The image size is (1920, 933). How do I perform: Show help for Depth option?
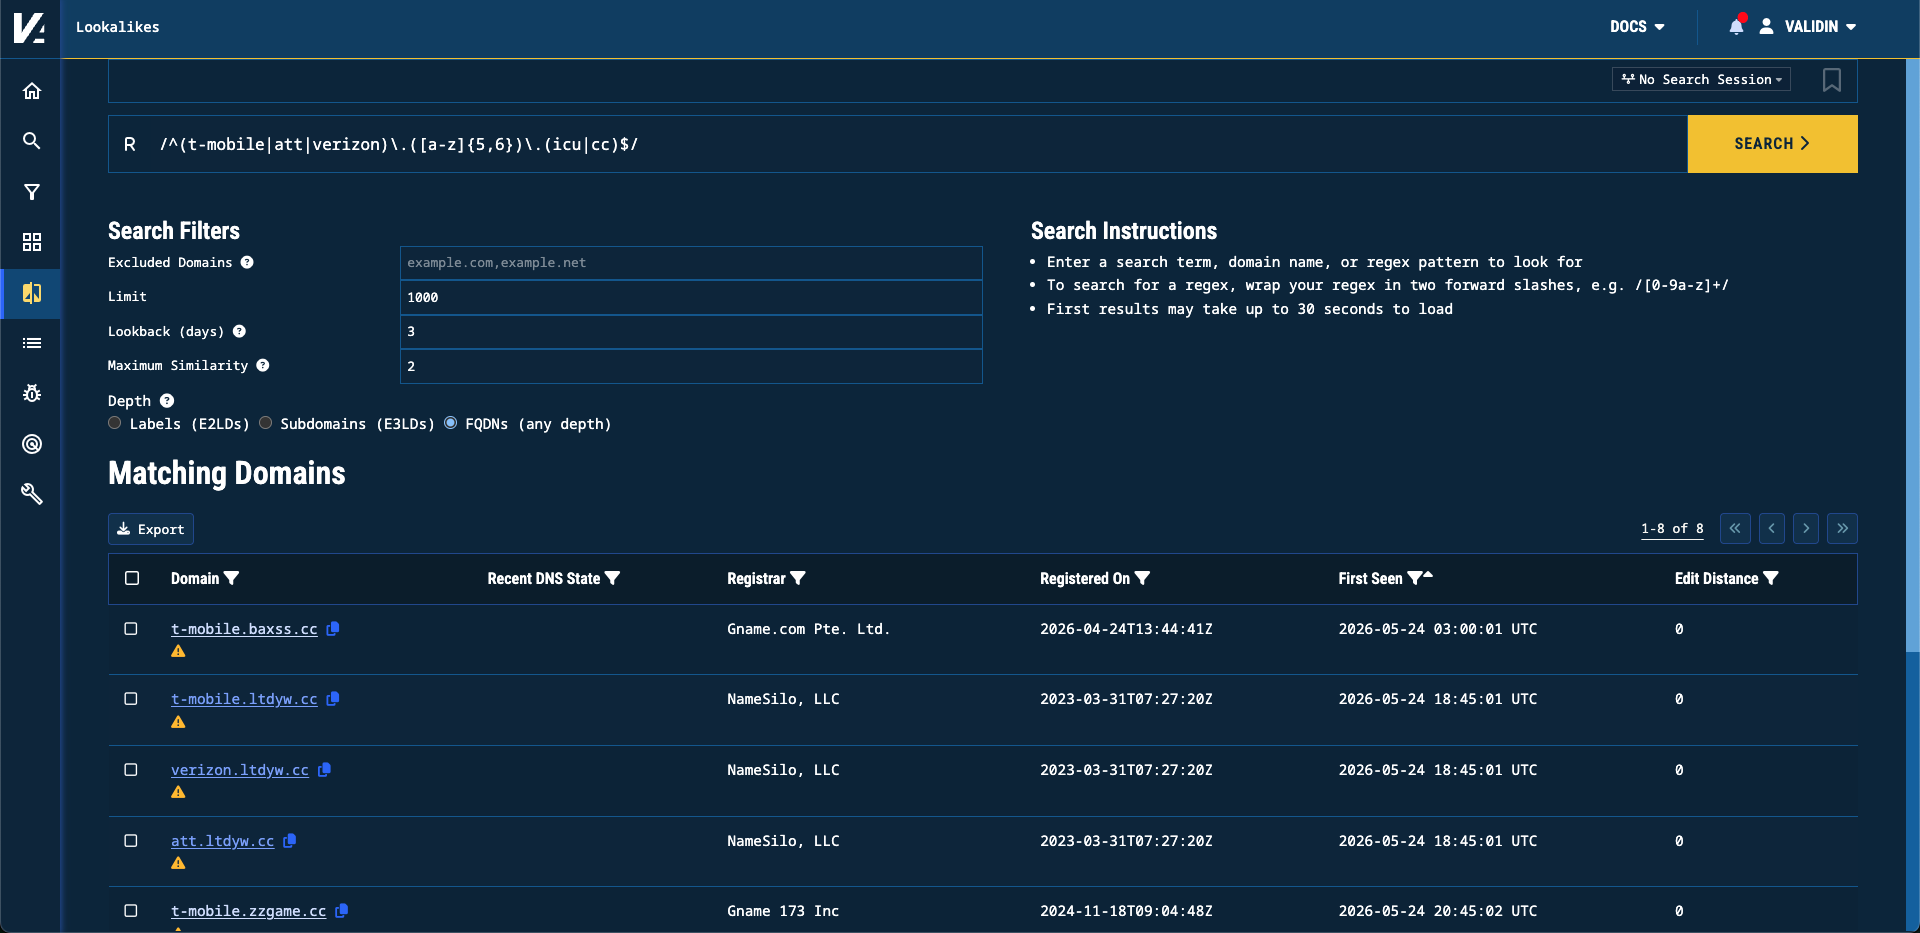click(167, 400)
